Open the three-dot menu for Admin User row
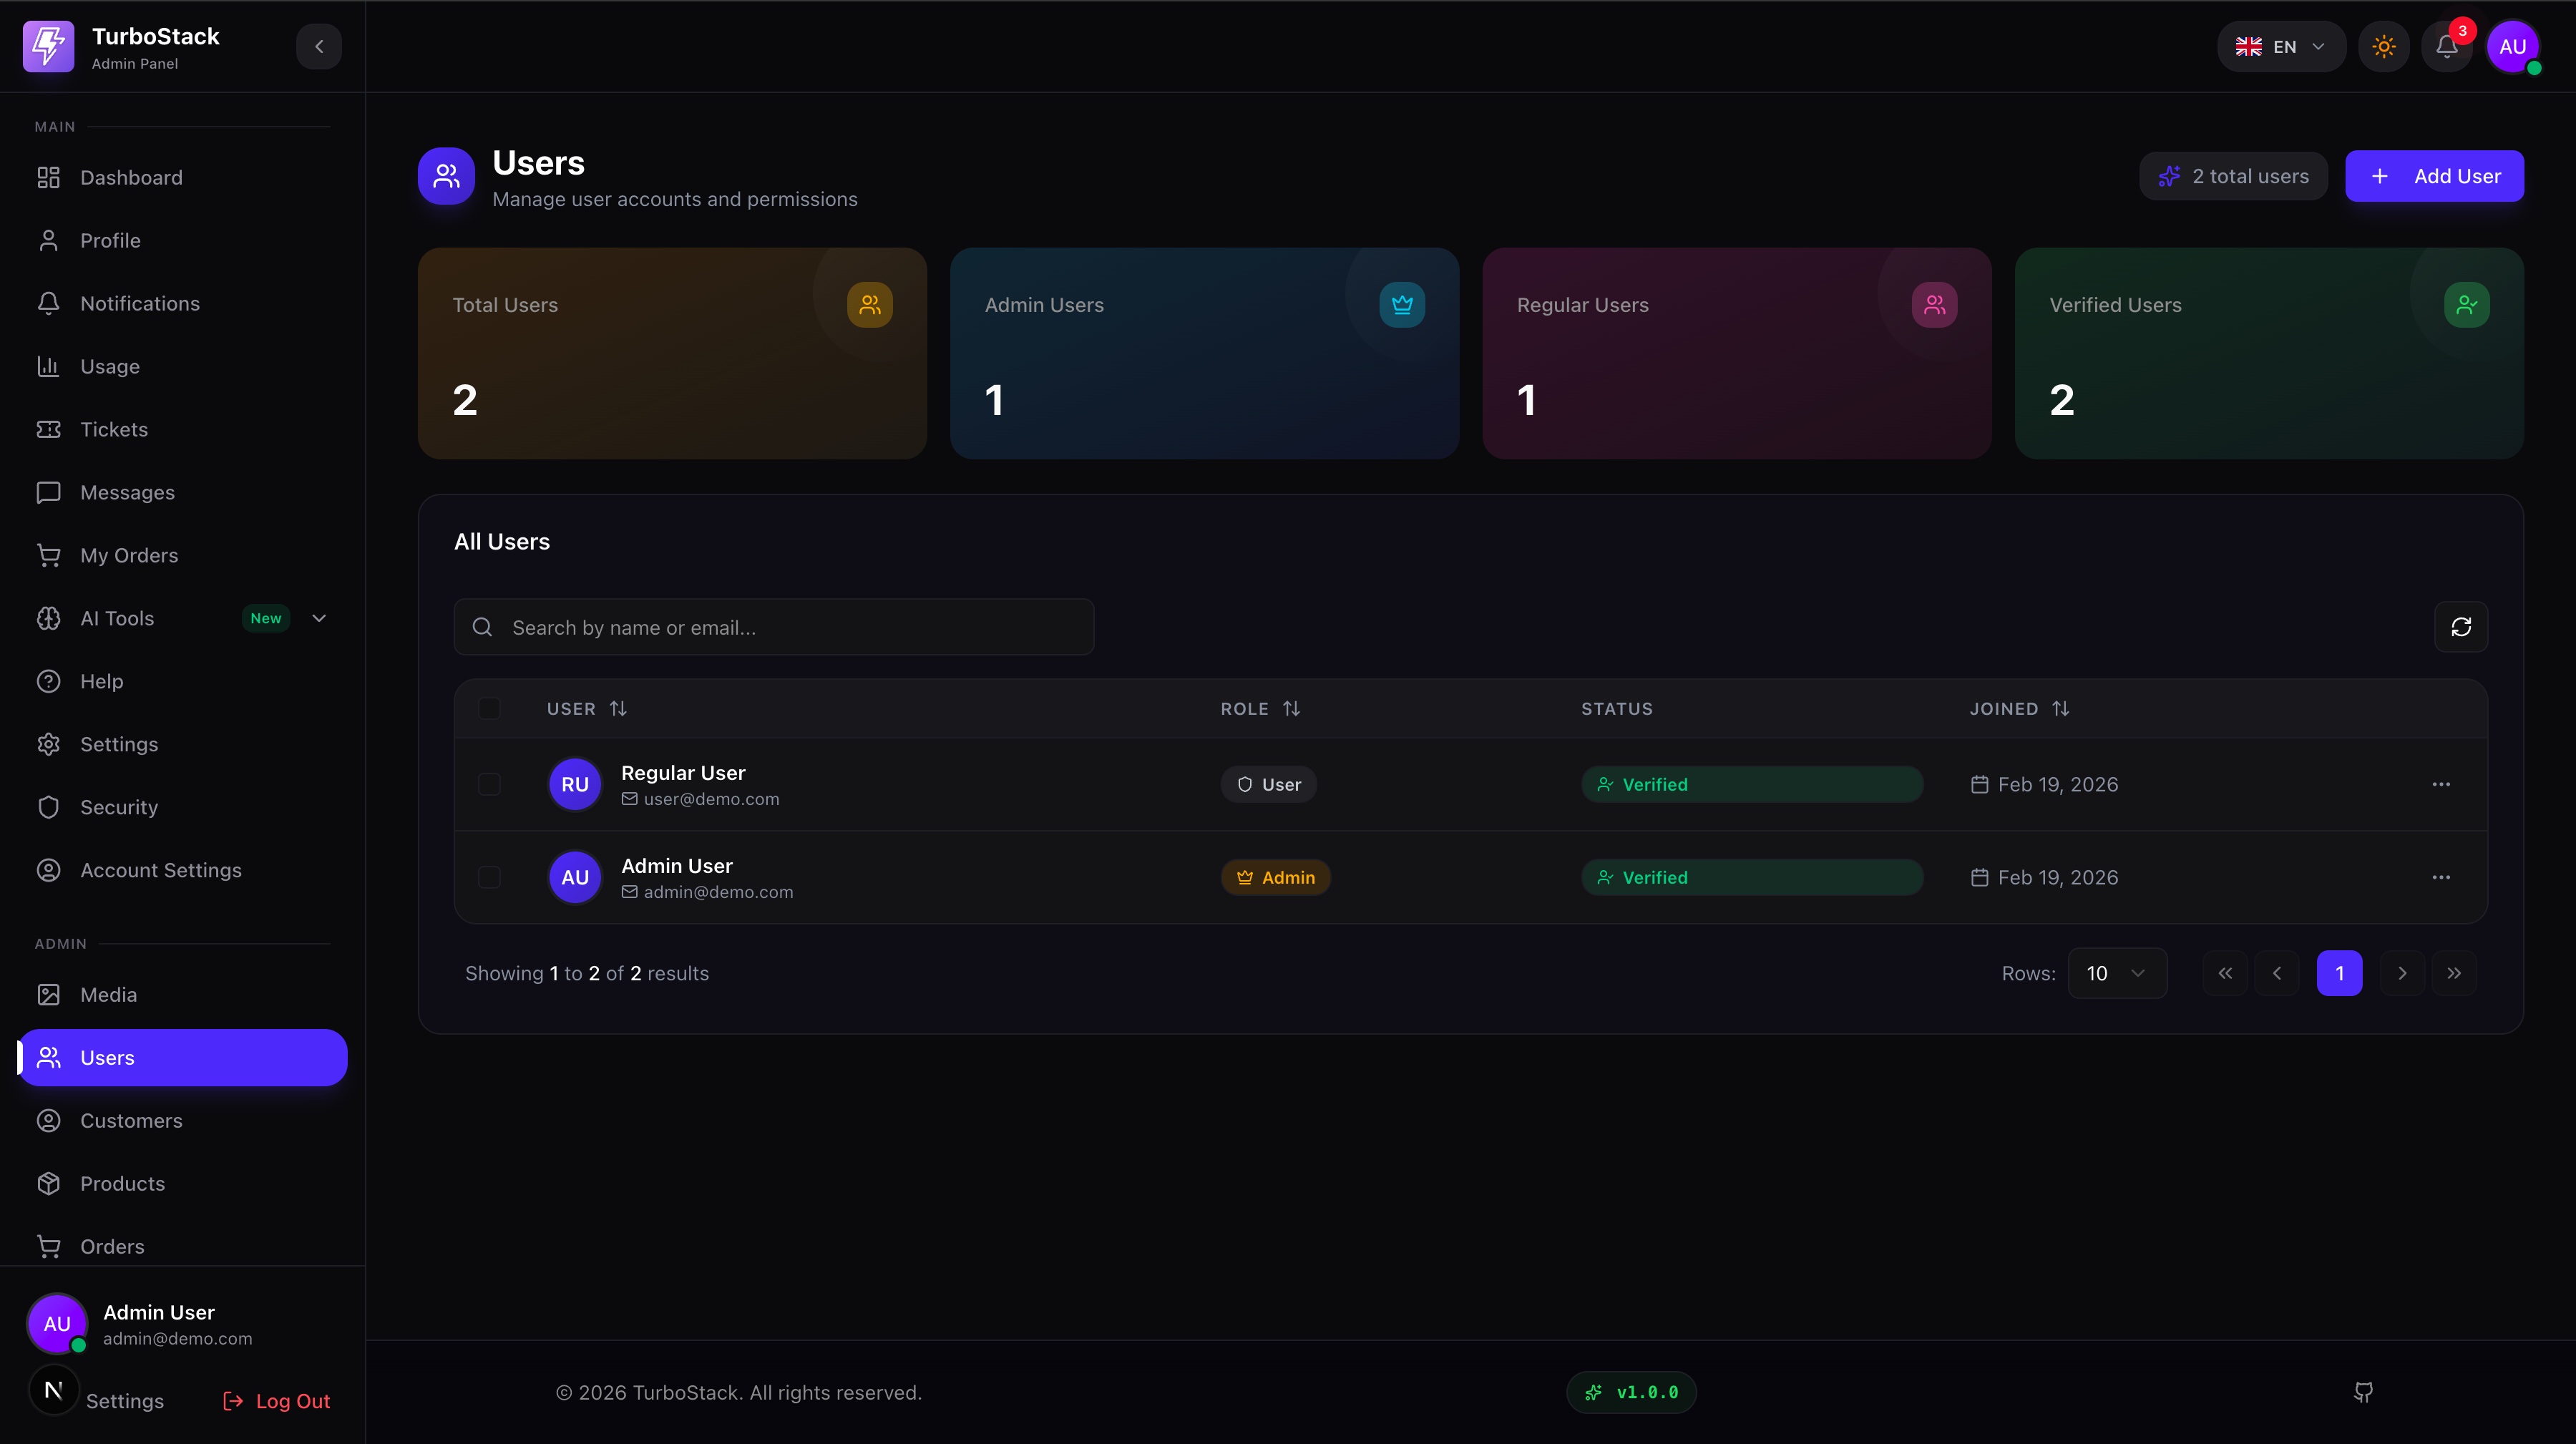The height and width of the screenshot is (1444, 2576). pyautogui.click(x=2441, y=878)
